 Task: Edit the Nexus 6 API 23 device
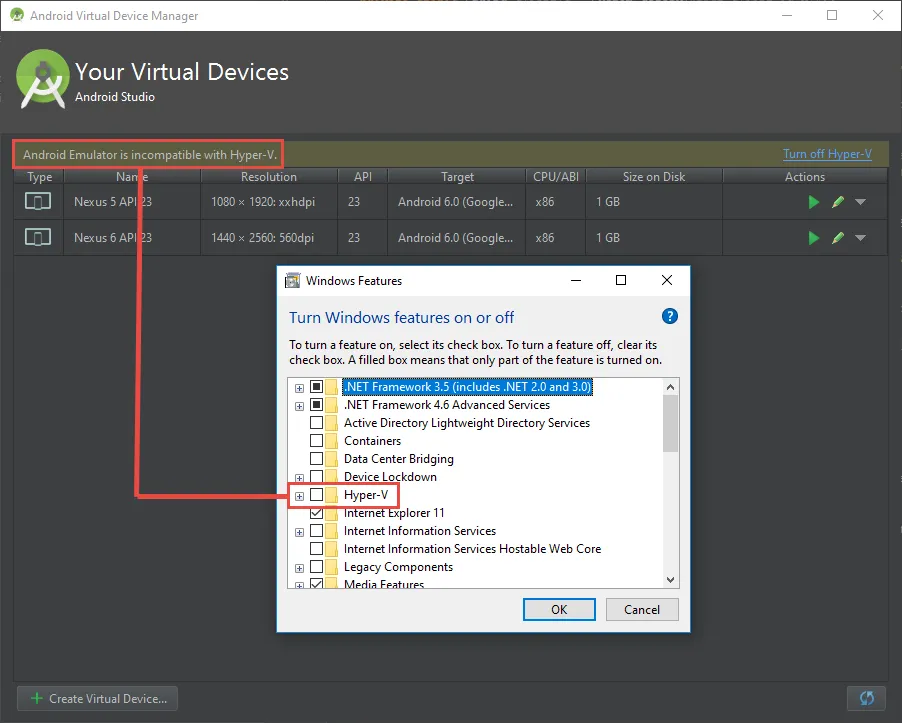coord(838,238)
